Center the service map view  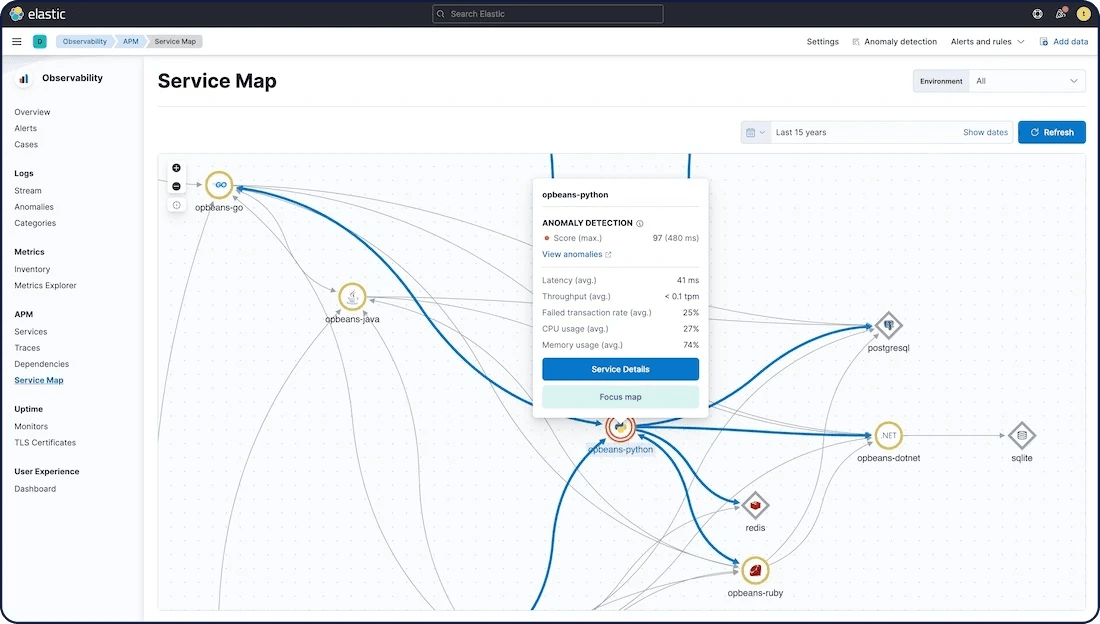tap(176, 205)
